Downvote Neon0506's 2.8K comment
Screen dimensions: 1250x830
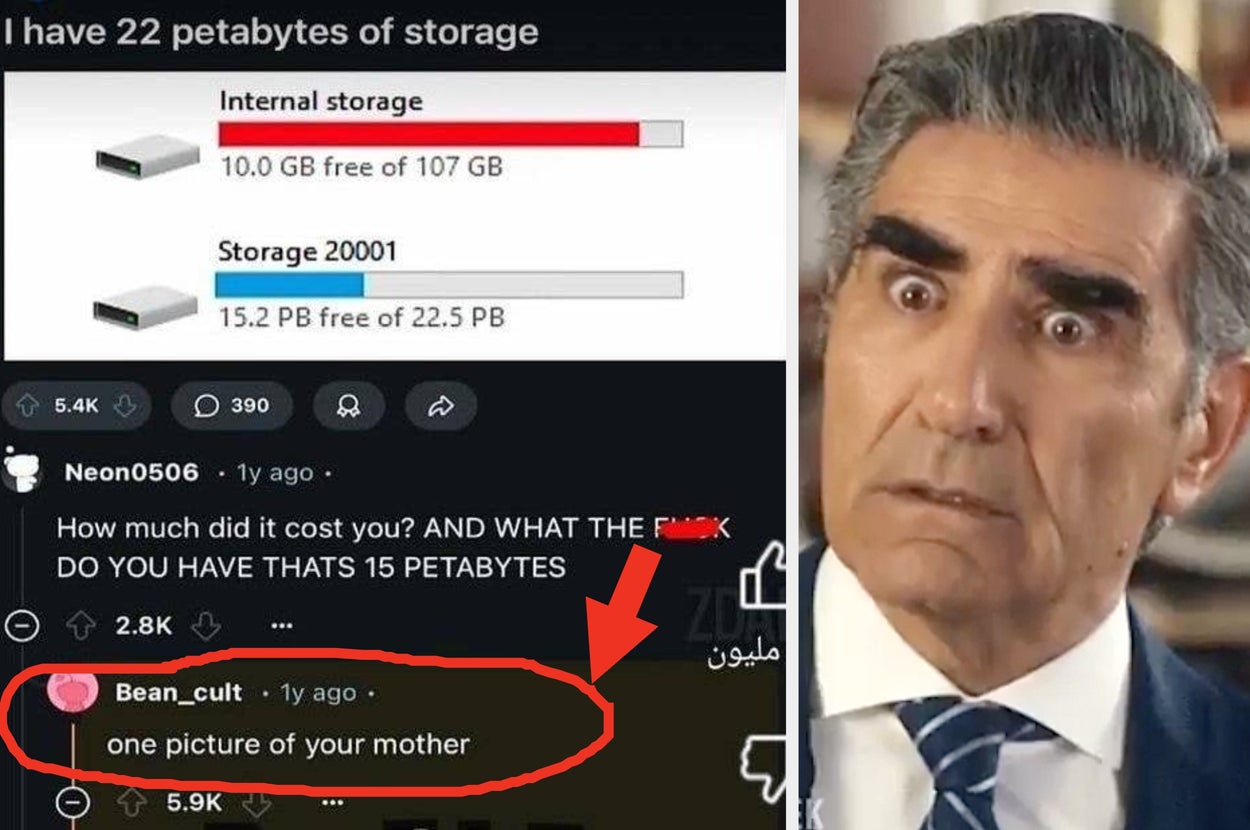(205, 626)
